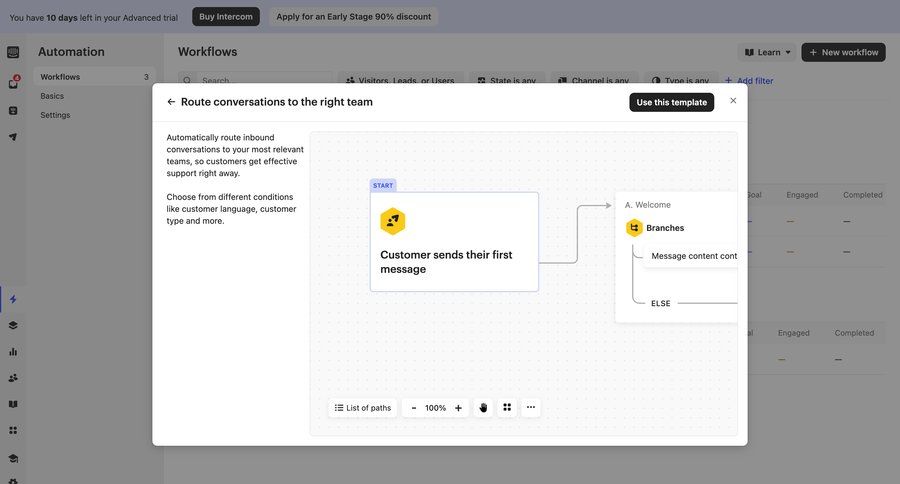Click the yellow Branches icon
Screen dimensions: 900x484
pos(634,228)
